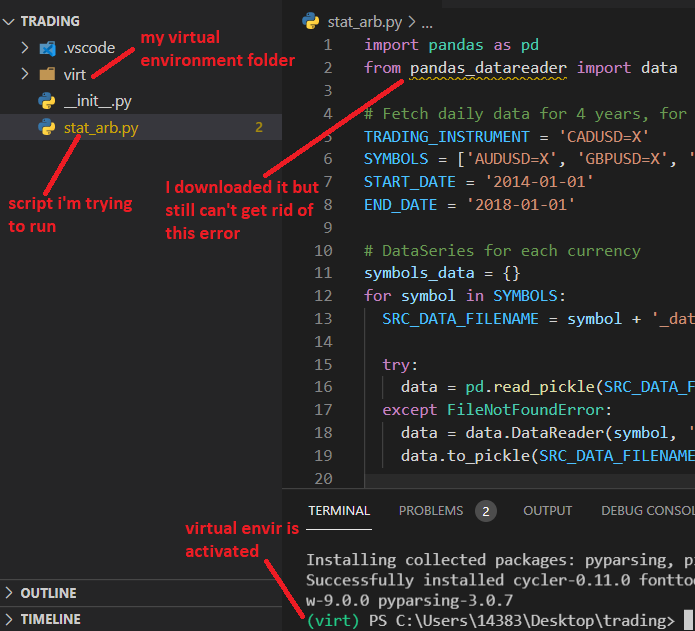This screenshot has height=631, width=695.
Task: Click the number 2 badge on Problems tab
Action: click(486, 511)
